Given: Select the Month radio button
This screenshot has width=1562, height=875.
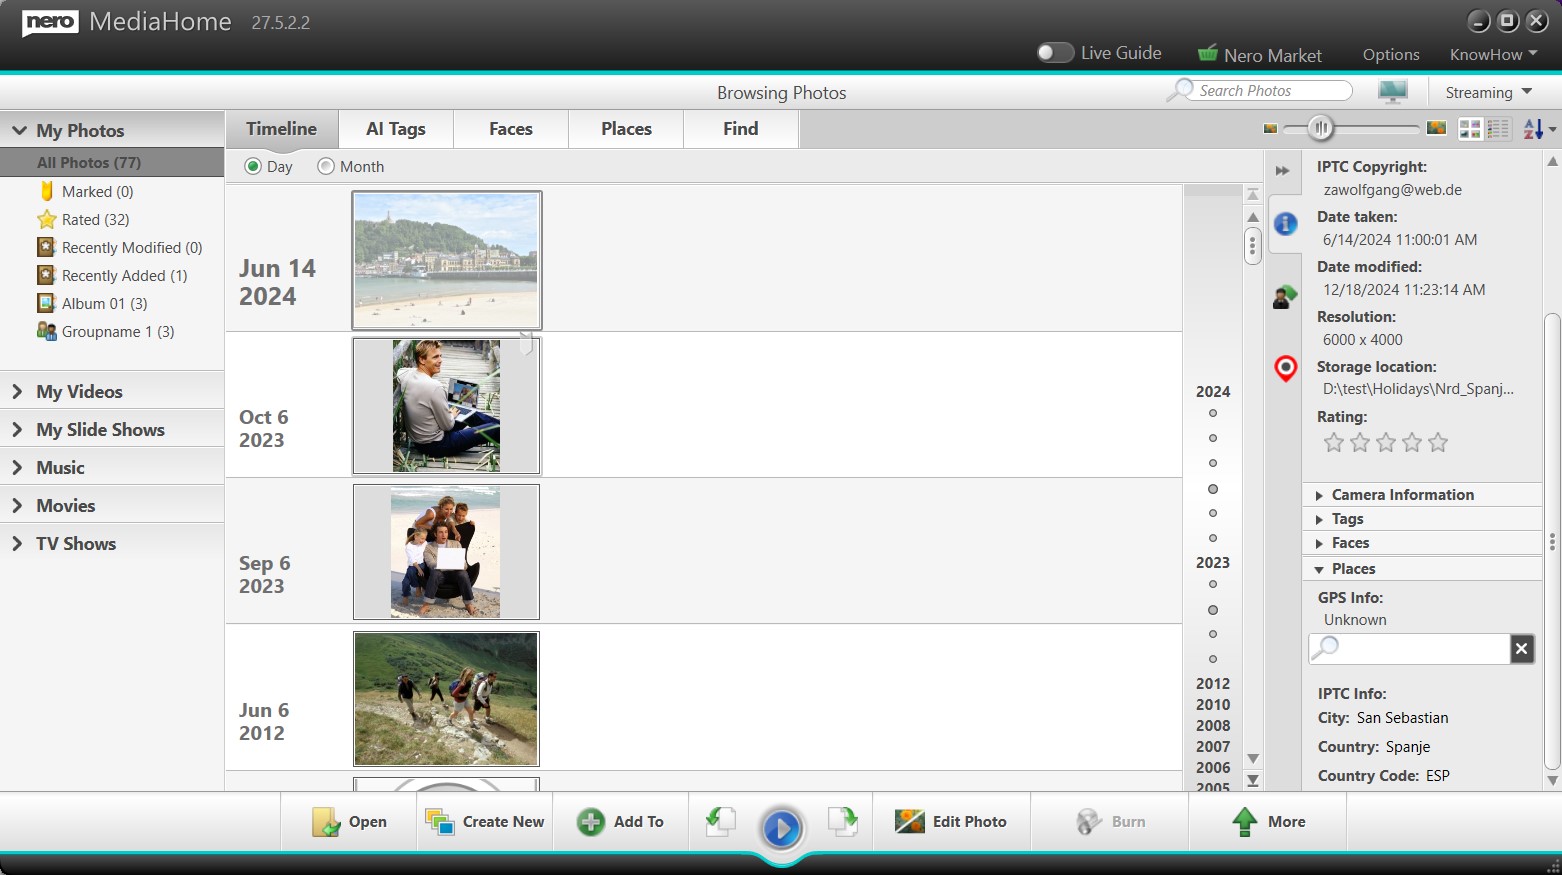Looking at the screenshot, I should pyautogui.click(x=326, y=167).
